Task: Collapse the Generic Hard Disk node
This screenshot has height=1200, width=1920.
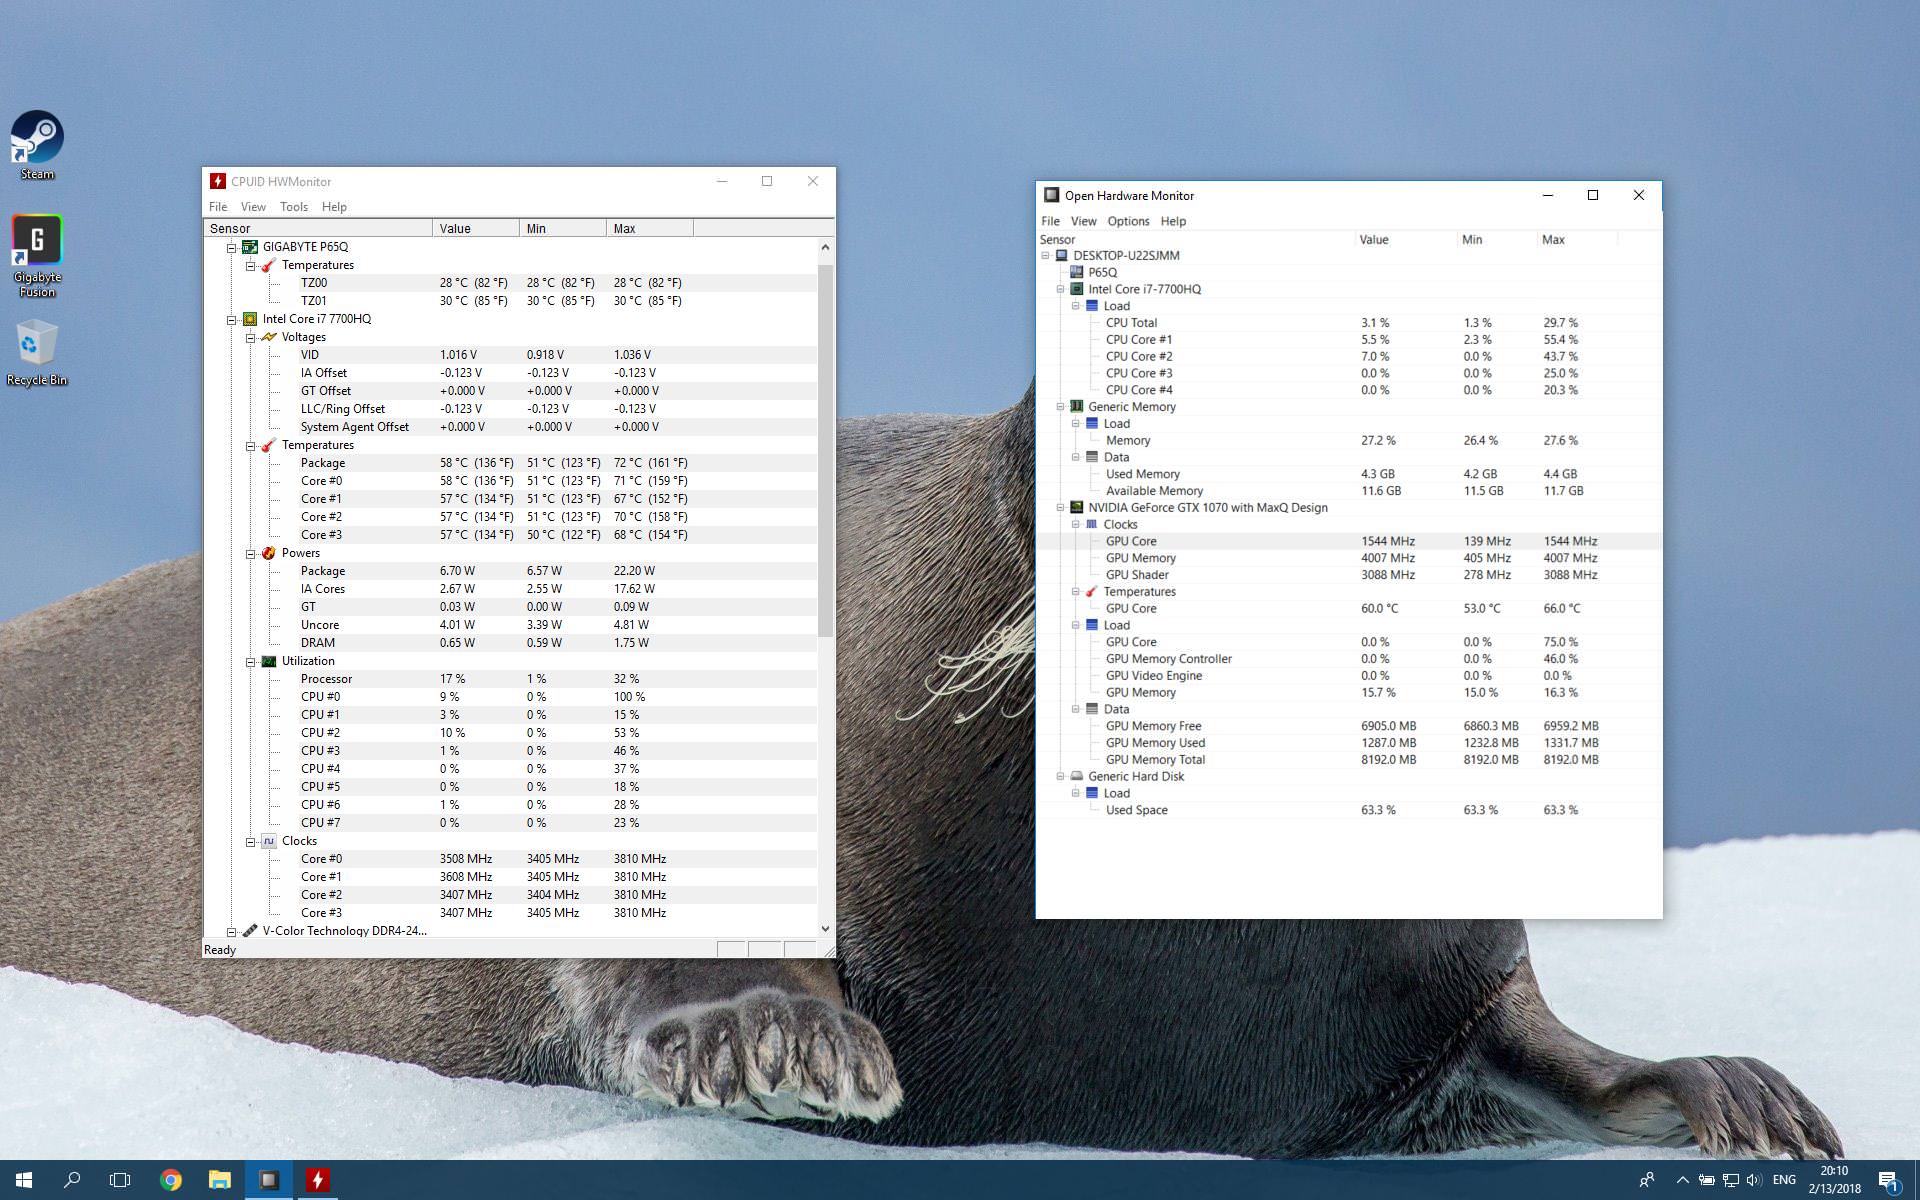Action: [x=1060, y=776]
